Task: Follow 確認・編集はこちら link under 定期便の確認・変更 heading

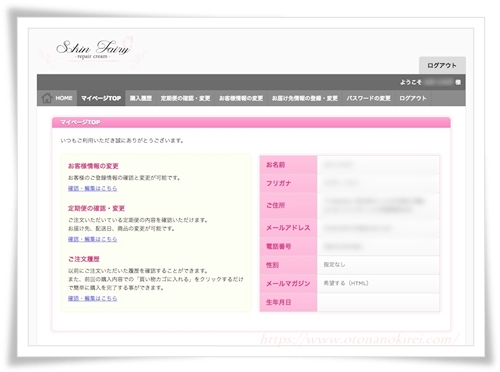Action: tap(92, 239)
